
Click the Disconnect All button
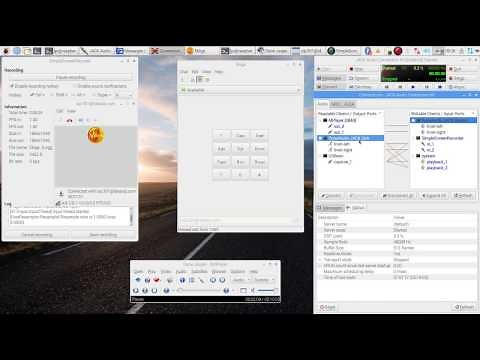point(398,196)
